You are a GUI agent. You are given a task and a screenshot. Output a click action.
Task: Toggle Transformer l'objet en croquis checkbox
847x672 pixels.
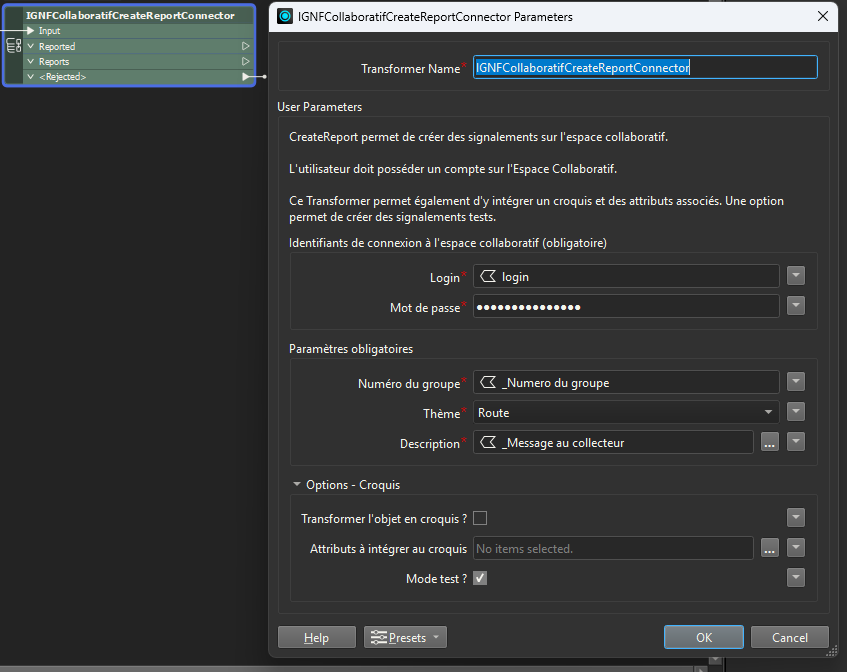tap(480, 518)
